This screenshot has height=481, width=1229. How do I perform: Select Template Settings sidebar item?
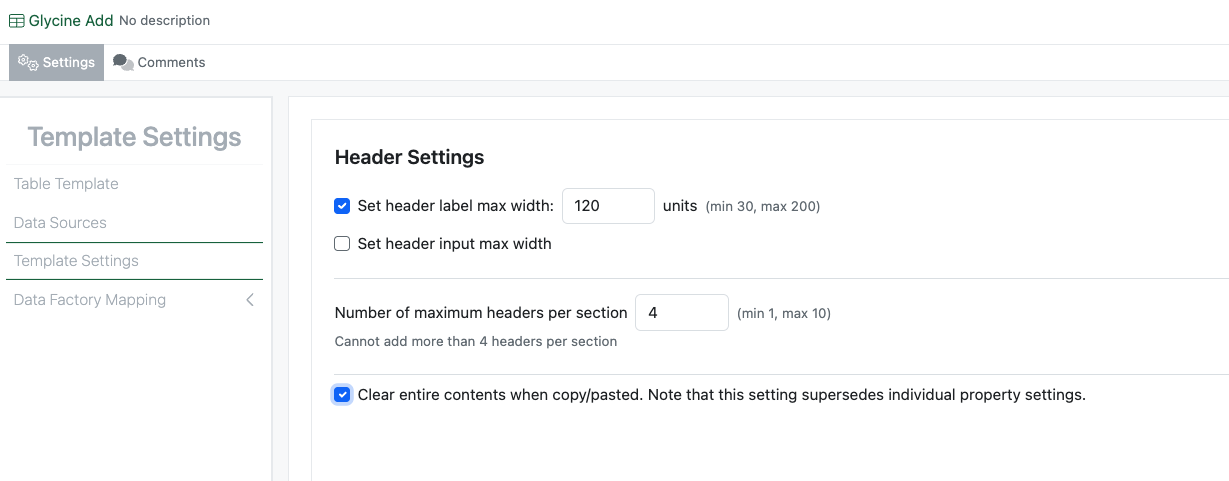pos(76,261)
